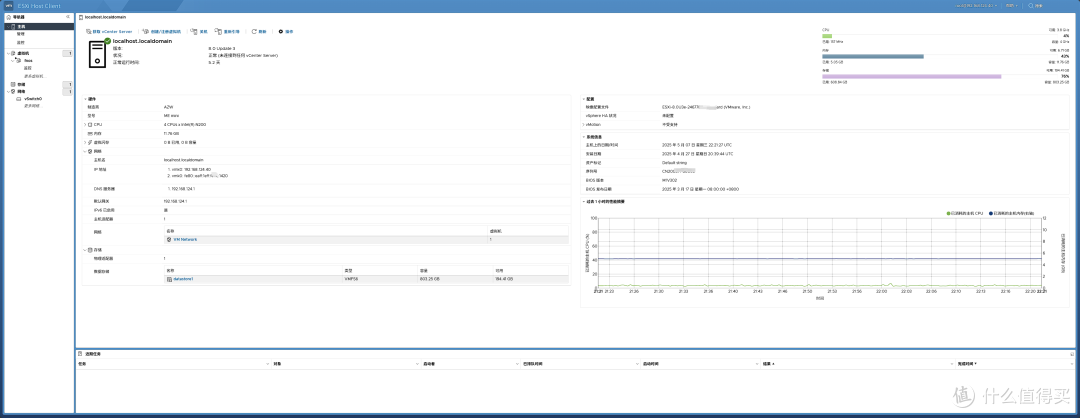1080x418 pixels.
Task: Select Storage in the navigator tree
Action: point(21,84)
